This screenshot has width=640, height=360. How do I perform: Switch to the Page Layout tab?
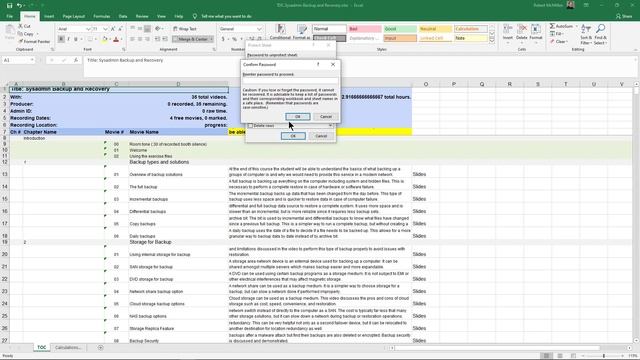73,16
